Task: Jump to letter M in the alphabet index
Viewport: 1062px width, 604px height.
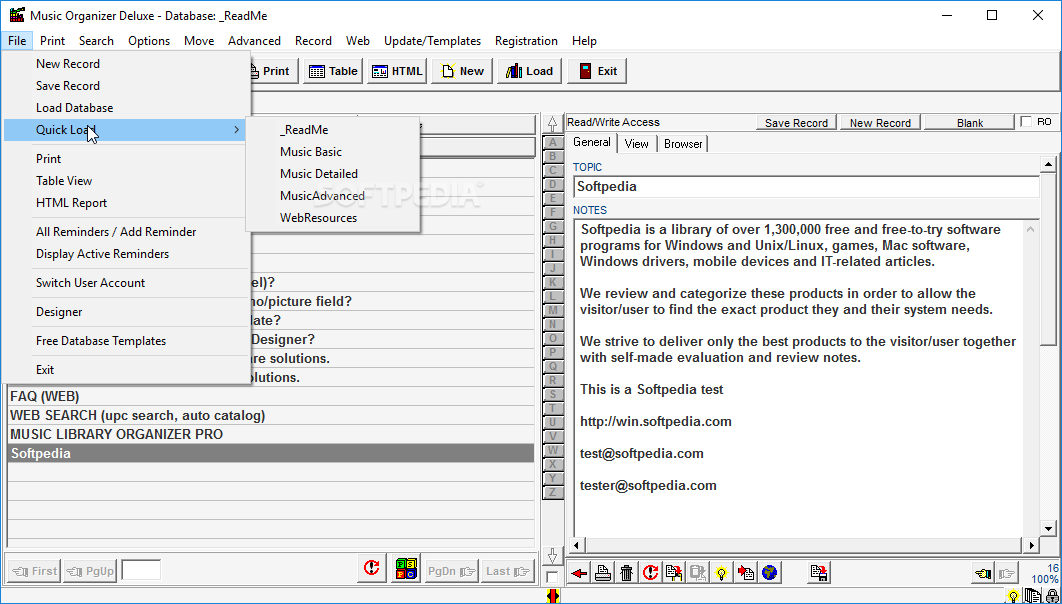Action: coord(553,310)
